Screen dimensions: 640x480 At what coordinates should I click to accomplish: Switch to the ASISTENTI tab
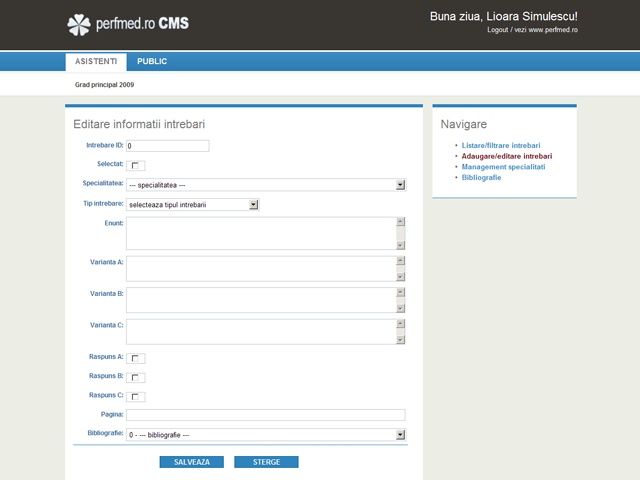[96, 62]
